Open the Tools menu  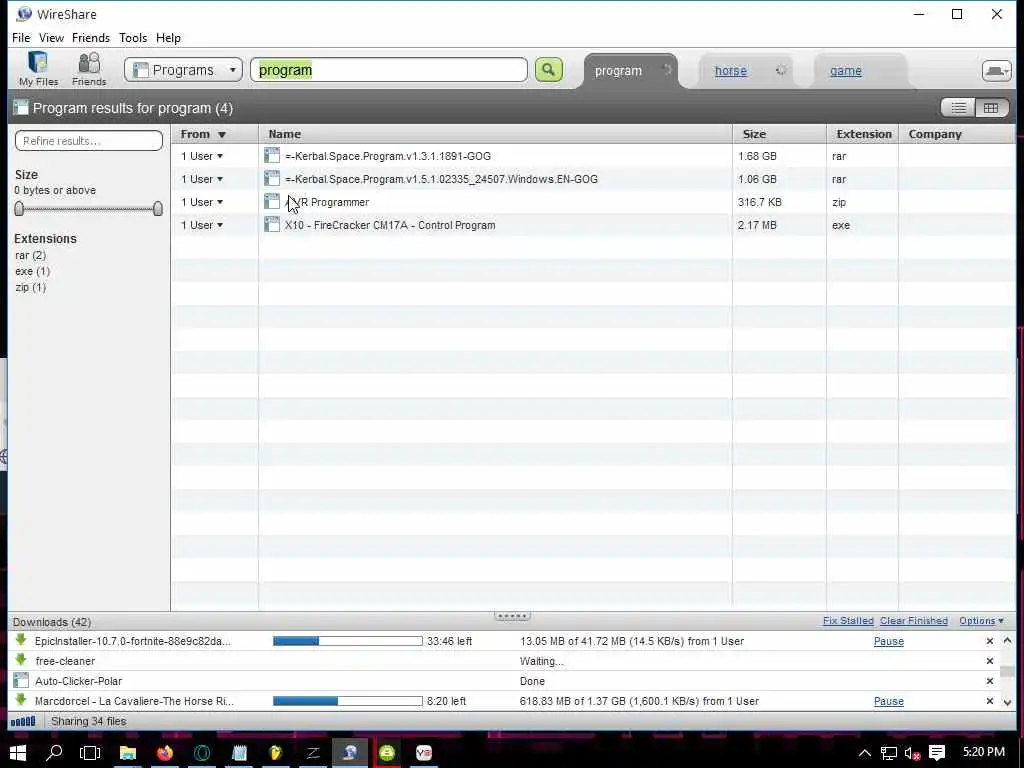click(x=133, y=38)
